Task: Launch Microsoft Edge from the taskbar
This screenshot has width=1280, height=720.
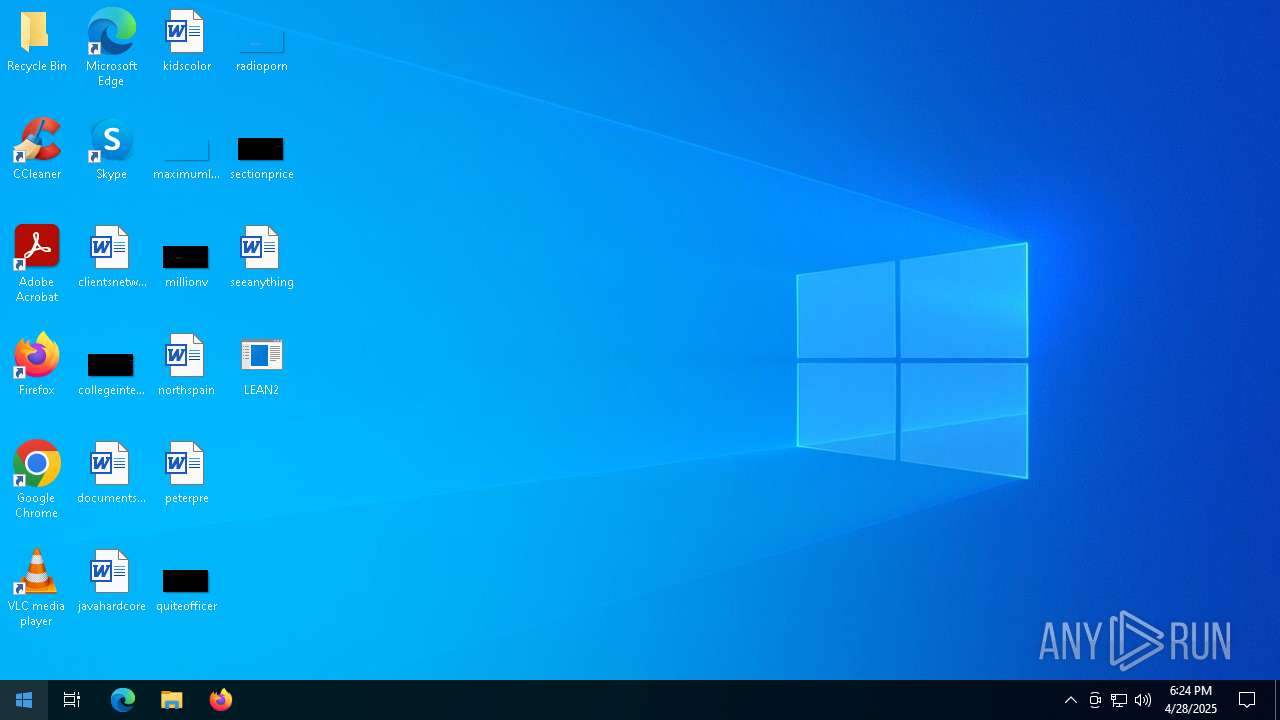Action: (122, 700)
